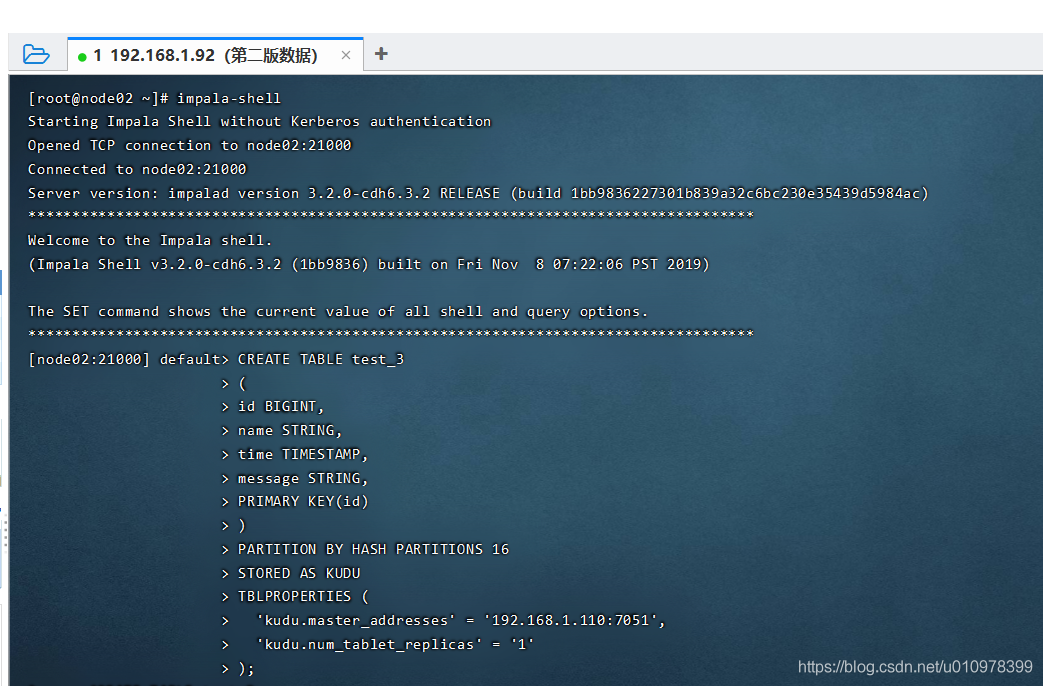Add a new session tab with plus
1043x686 pixels.
point(381,54)
